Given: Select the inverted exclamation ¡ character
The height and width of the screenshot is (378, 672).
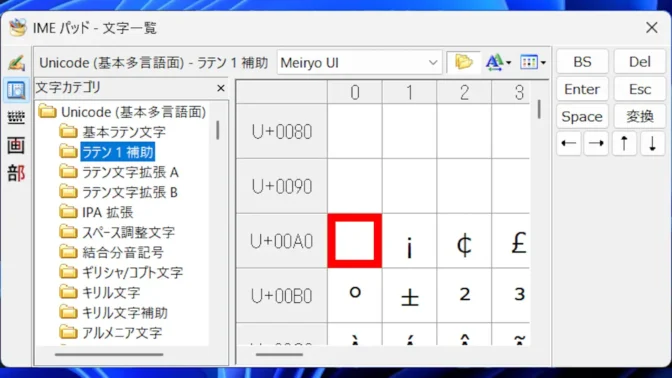Looking at the screenshot, I should point(409,241).
